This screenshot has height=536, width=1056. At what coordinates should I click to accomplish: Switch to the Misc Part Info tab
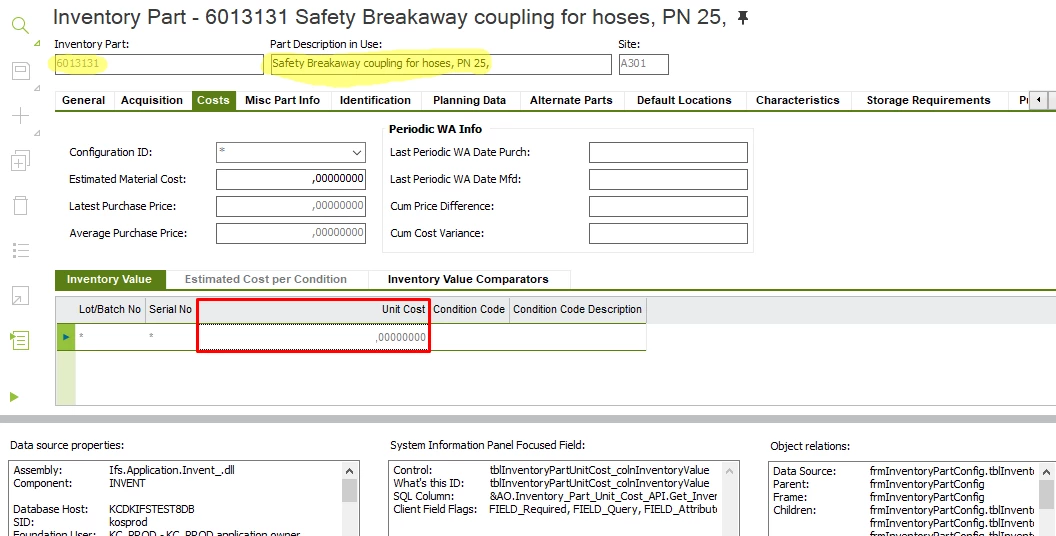click(282, 100)
